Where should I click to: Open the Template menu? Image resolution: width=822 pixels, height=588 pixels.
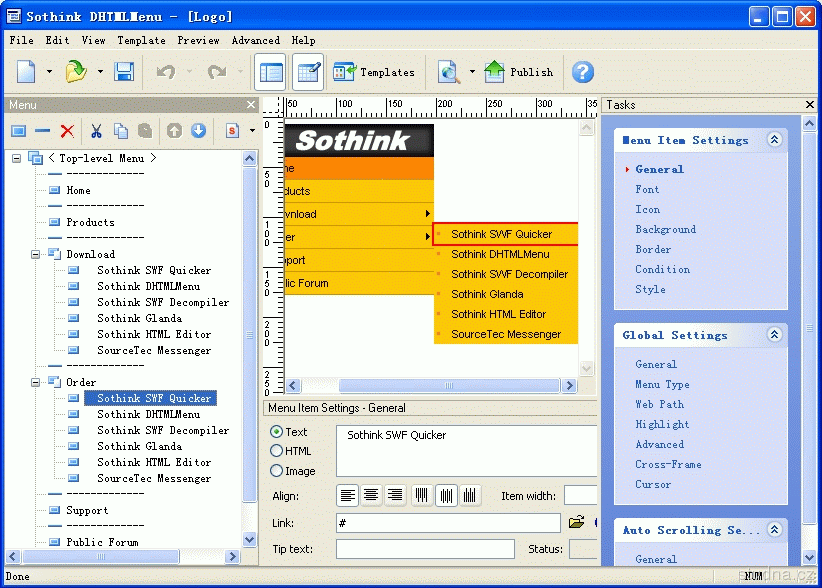(141, 41)
